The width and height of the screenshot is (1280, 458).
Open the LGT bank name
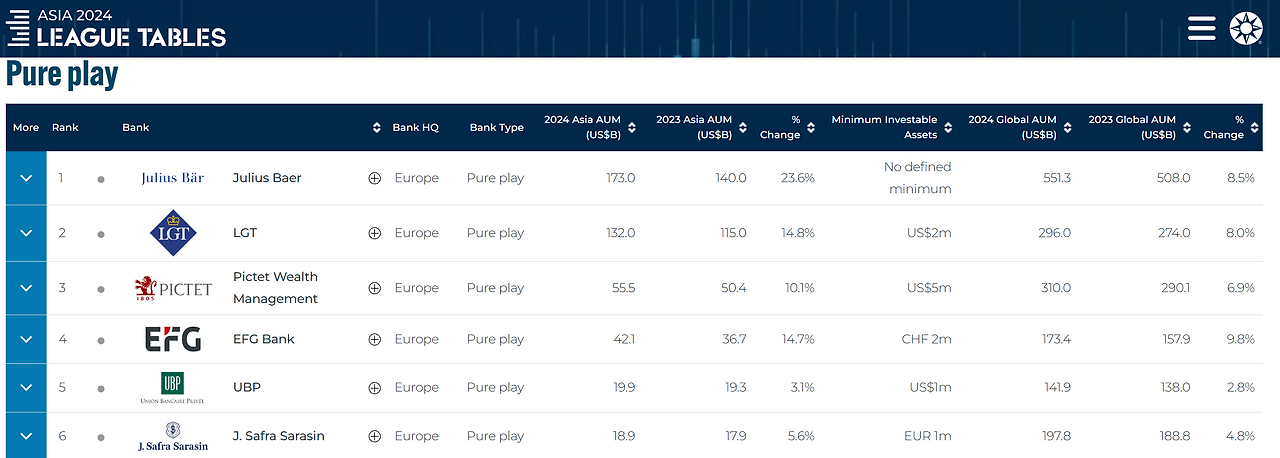pyautogui.click(x=245, y=233)
